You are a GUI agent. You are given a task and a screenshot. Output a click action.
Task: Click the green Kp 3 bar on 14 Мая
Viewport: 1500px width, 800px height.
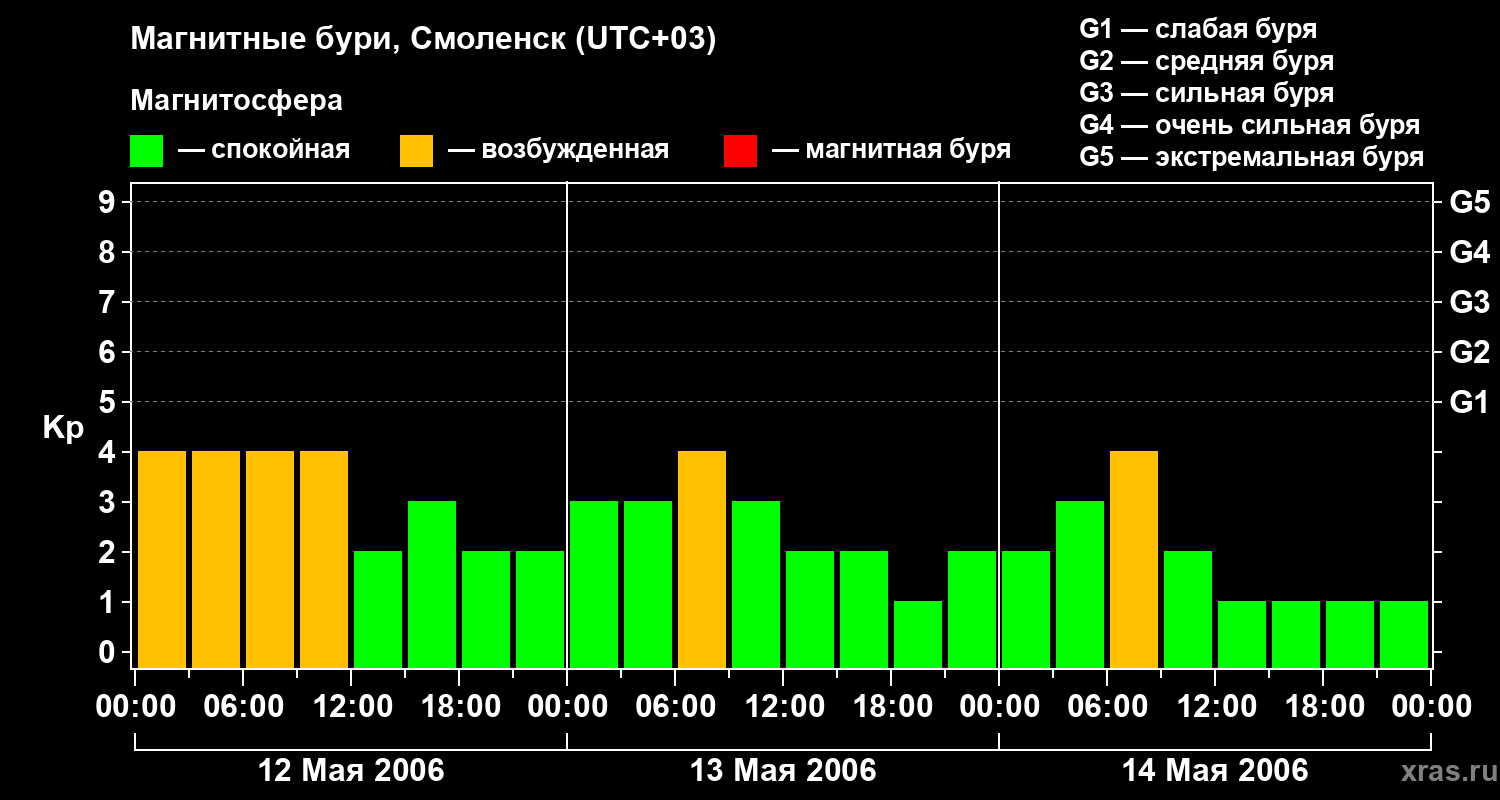(x=1080, y=584)
